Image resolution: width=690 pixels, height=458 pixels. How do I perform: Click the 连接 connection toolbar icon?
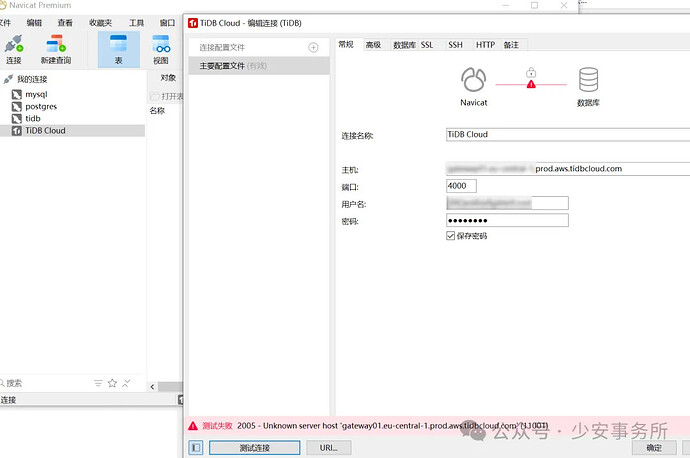pos(13,49)
